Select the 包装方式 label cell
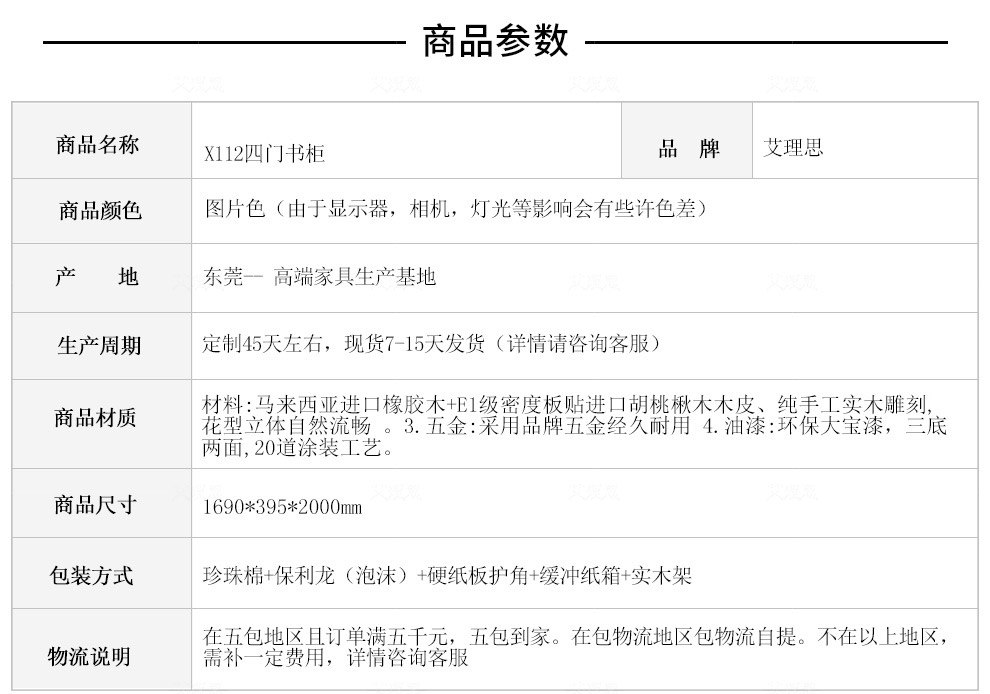 click(x=102, y=573)
